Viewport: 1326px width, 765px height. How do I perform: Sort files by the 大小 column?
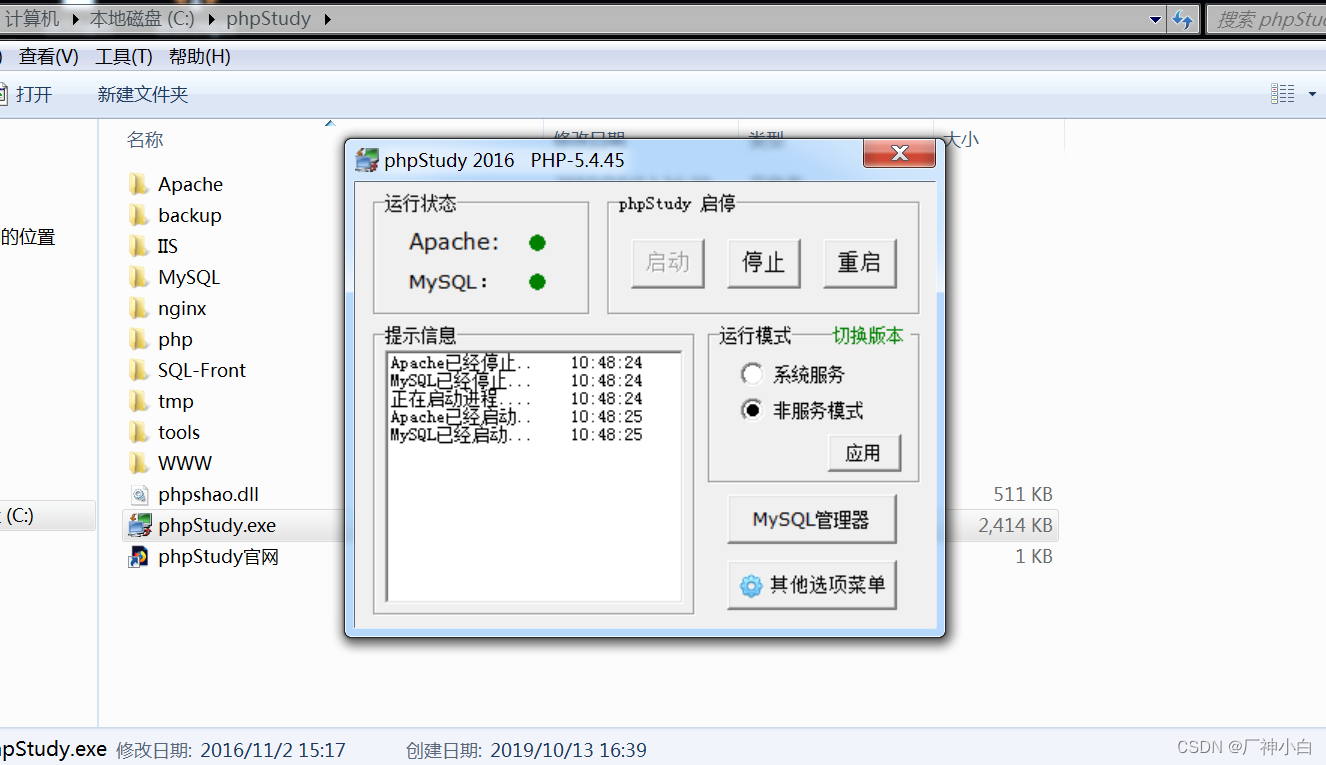tap(962, 140)
